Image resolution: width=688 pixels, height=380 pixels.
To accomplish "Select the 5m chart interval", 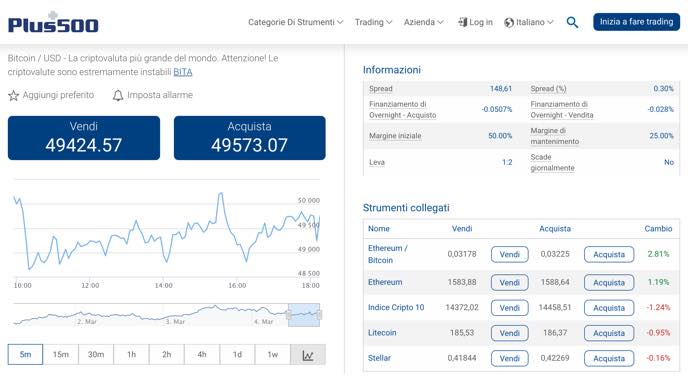I will point(25,355).
